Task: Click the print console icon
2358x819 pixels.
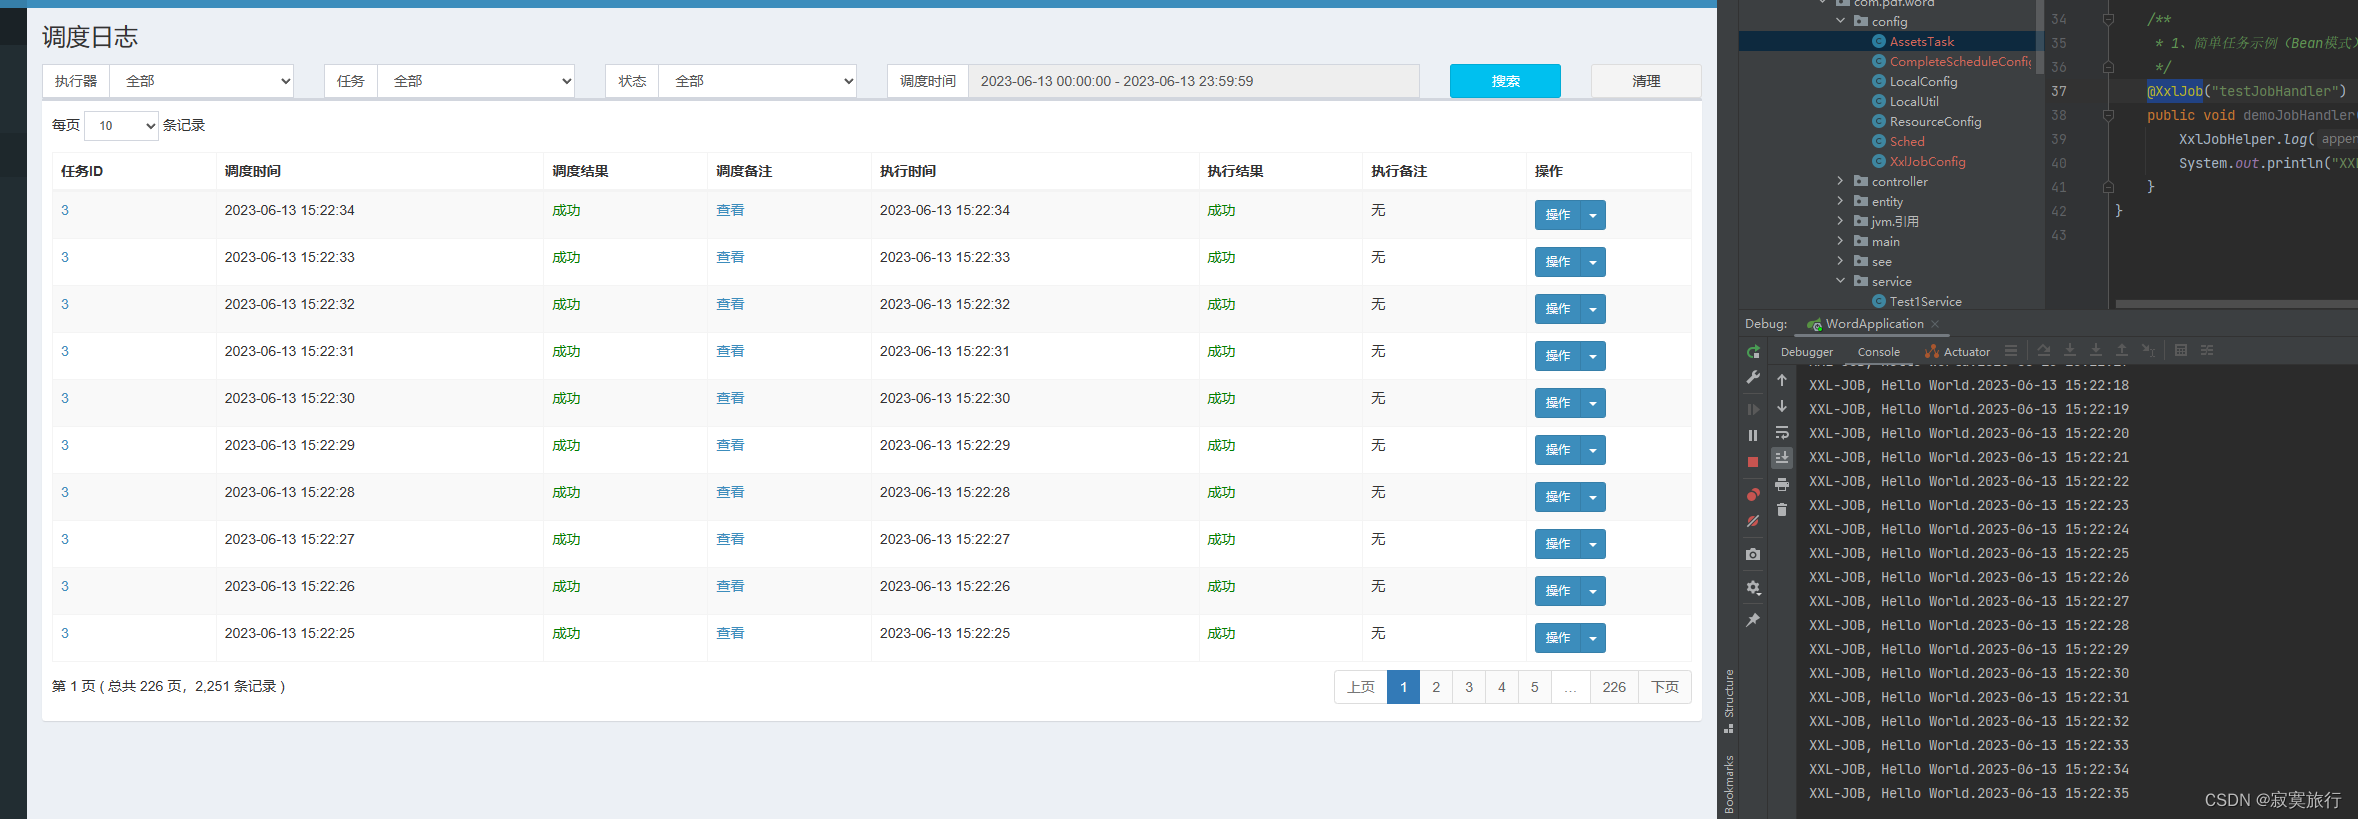Action: pos(1782,484)
